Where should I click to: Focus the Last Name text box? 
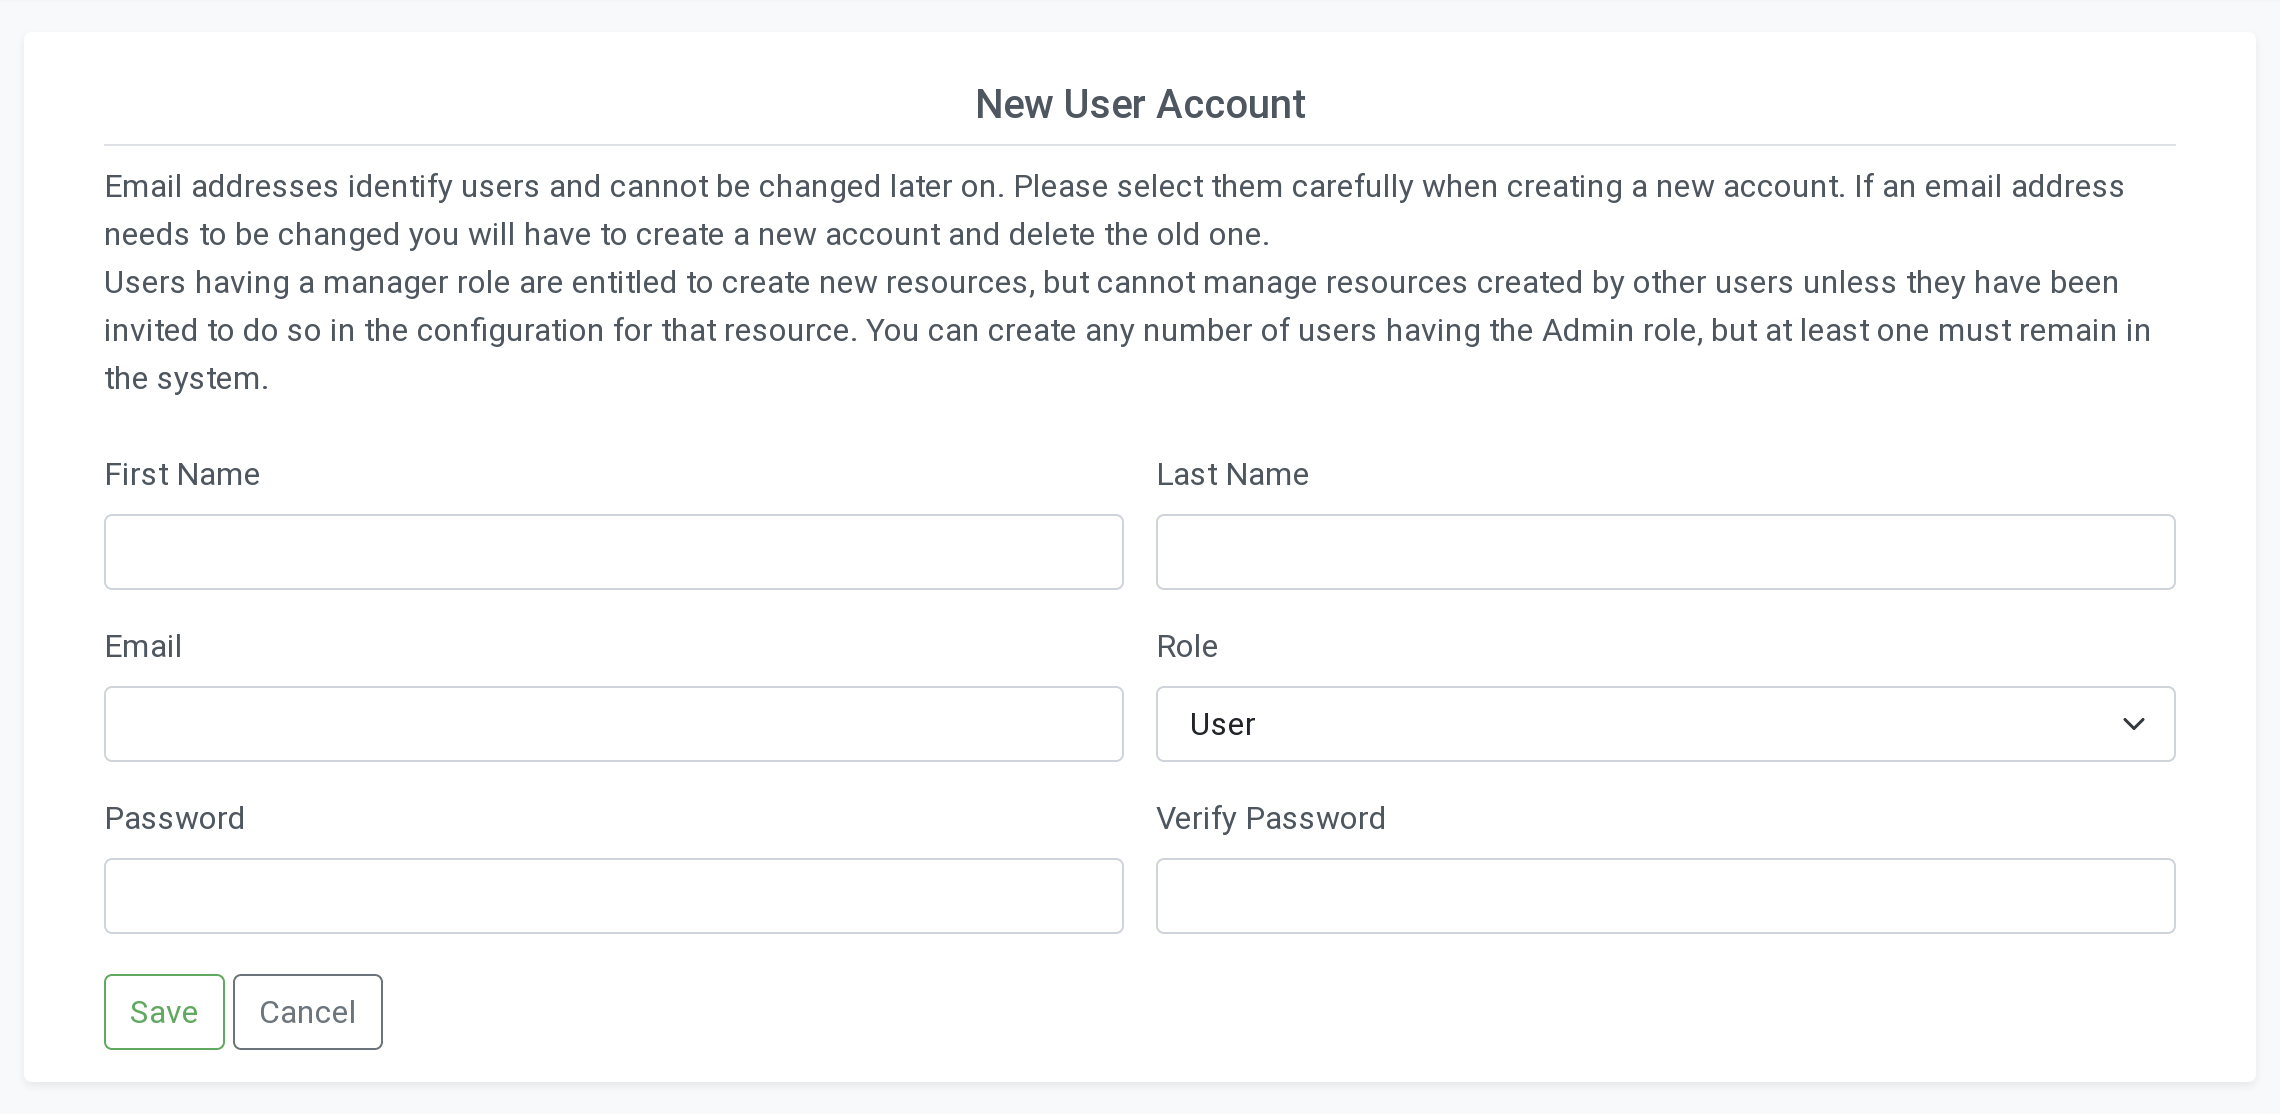pos(1665,552)
